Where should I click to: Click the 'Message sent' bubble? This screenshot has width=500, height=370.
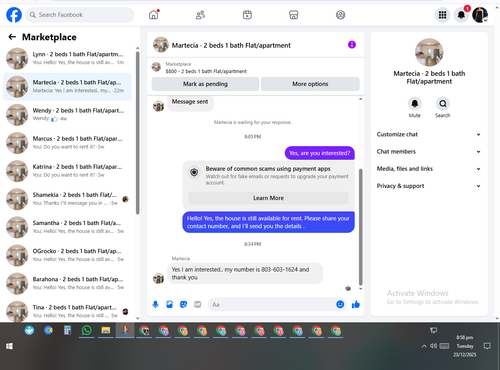(190, 102)
